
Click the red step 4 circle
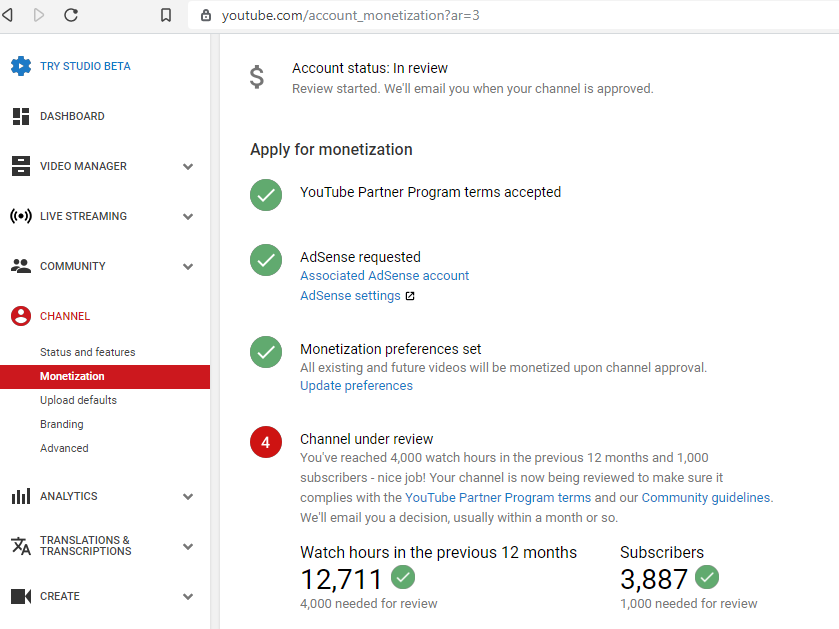coord(266,442)
